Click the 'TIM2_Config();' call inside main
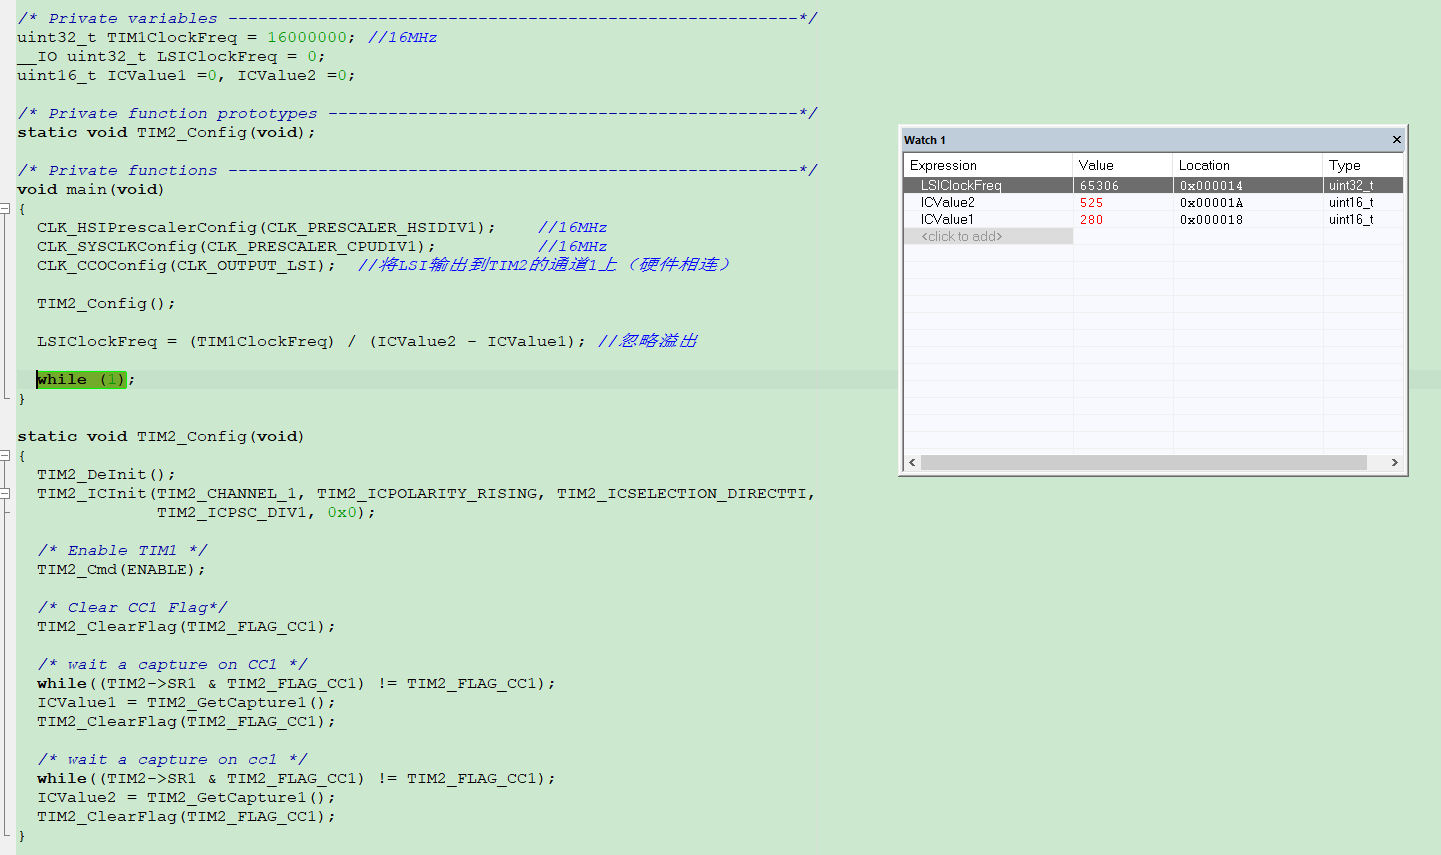 coord(106,303)
